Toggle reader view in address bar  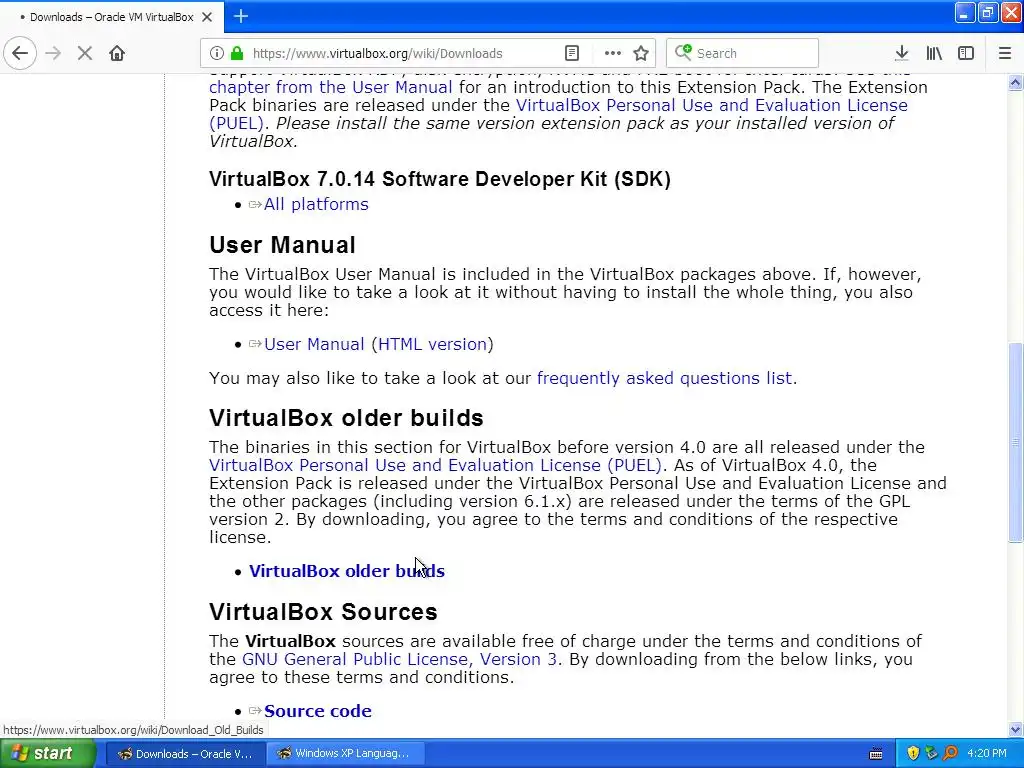tap(571, 53)
